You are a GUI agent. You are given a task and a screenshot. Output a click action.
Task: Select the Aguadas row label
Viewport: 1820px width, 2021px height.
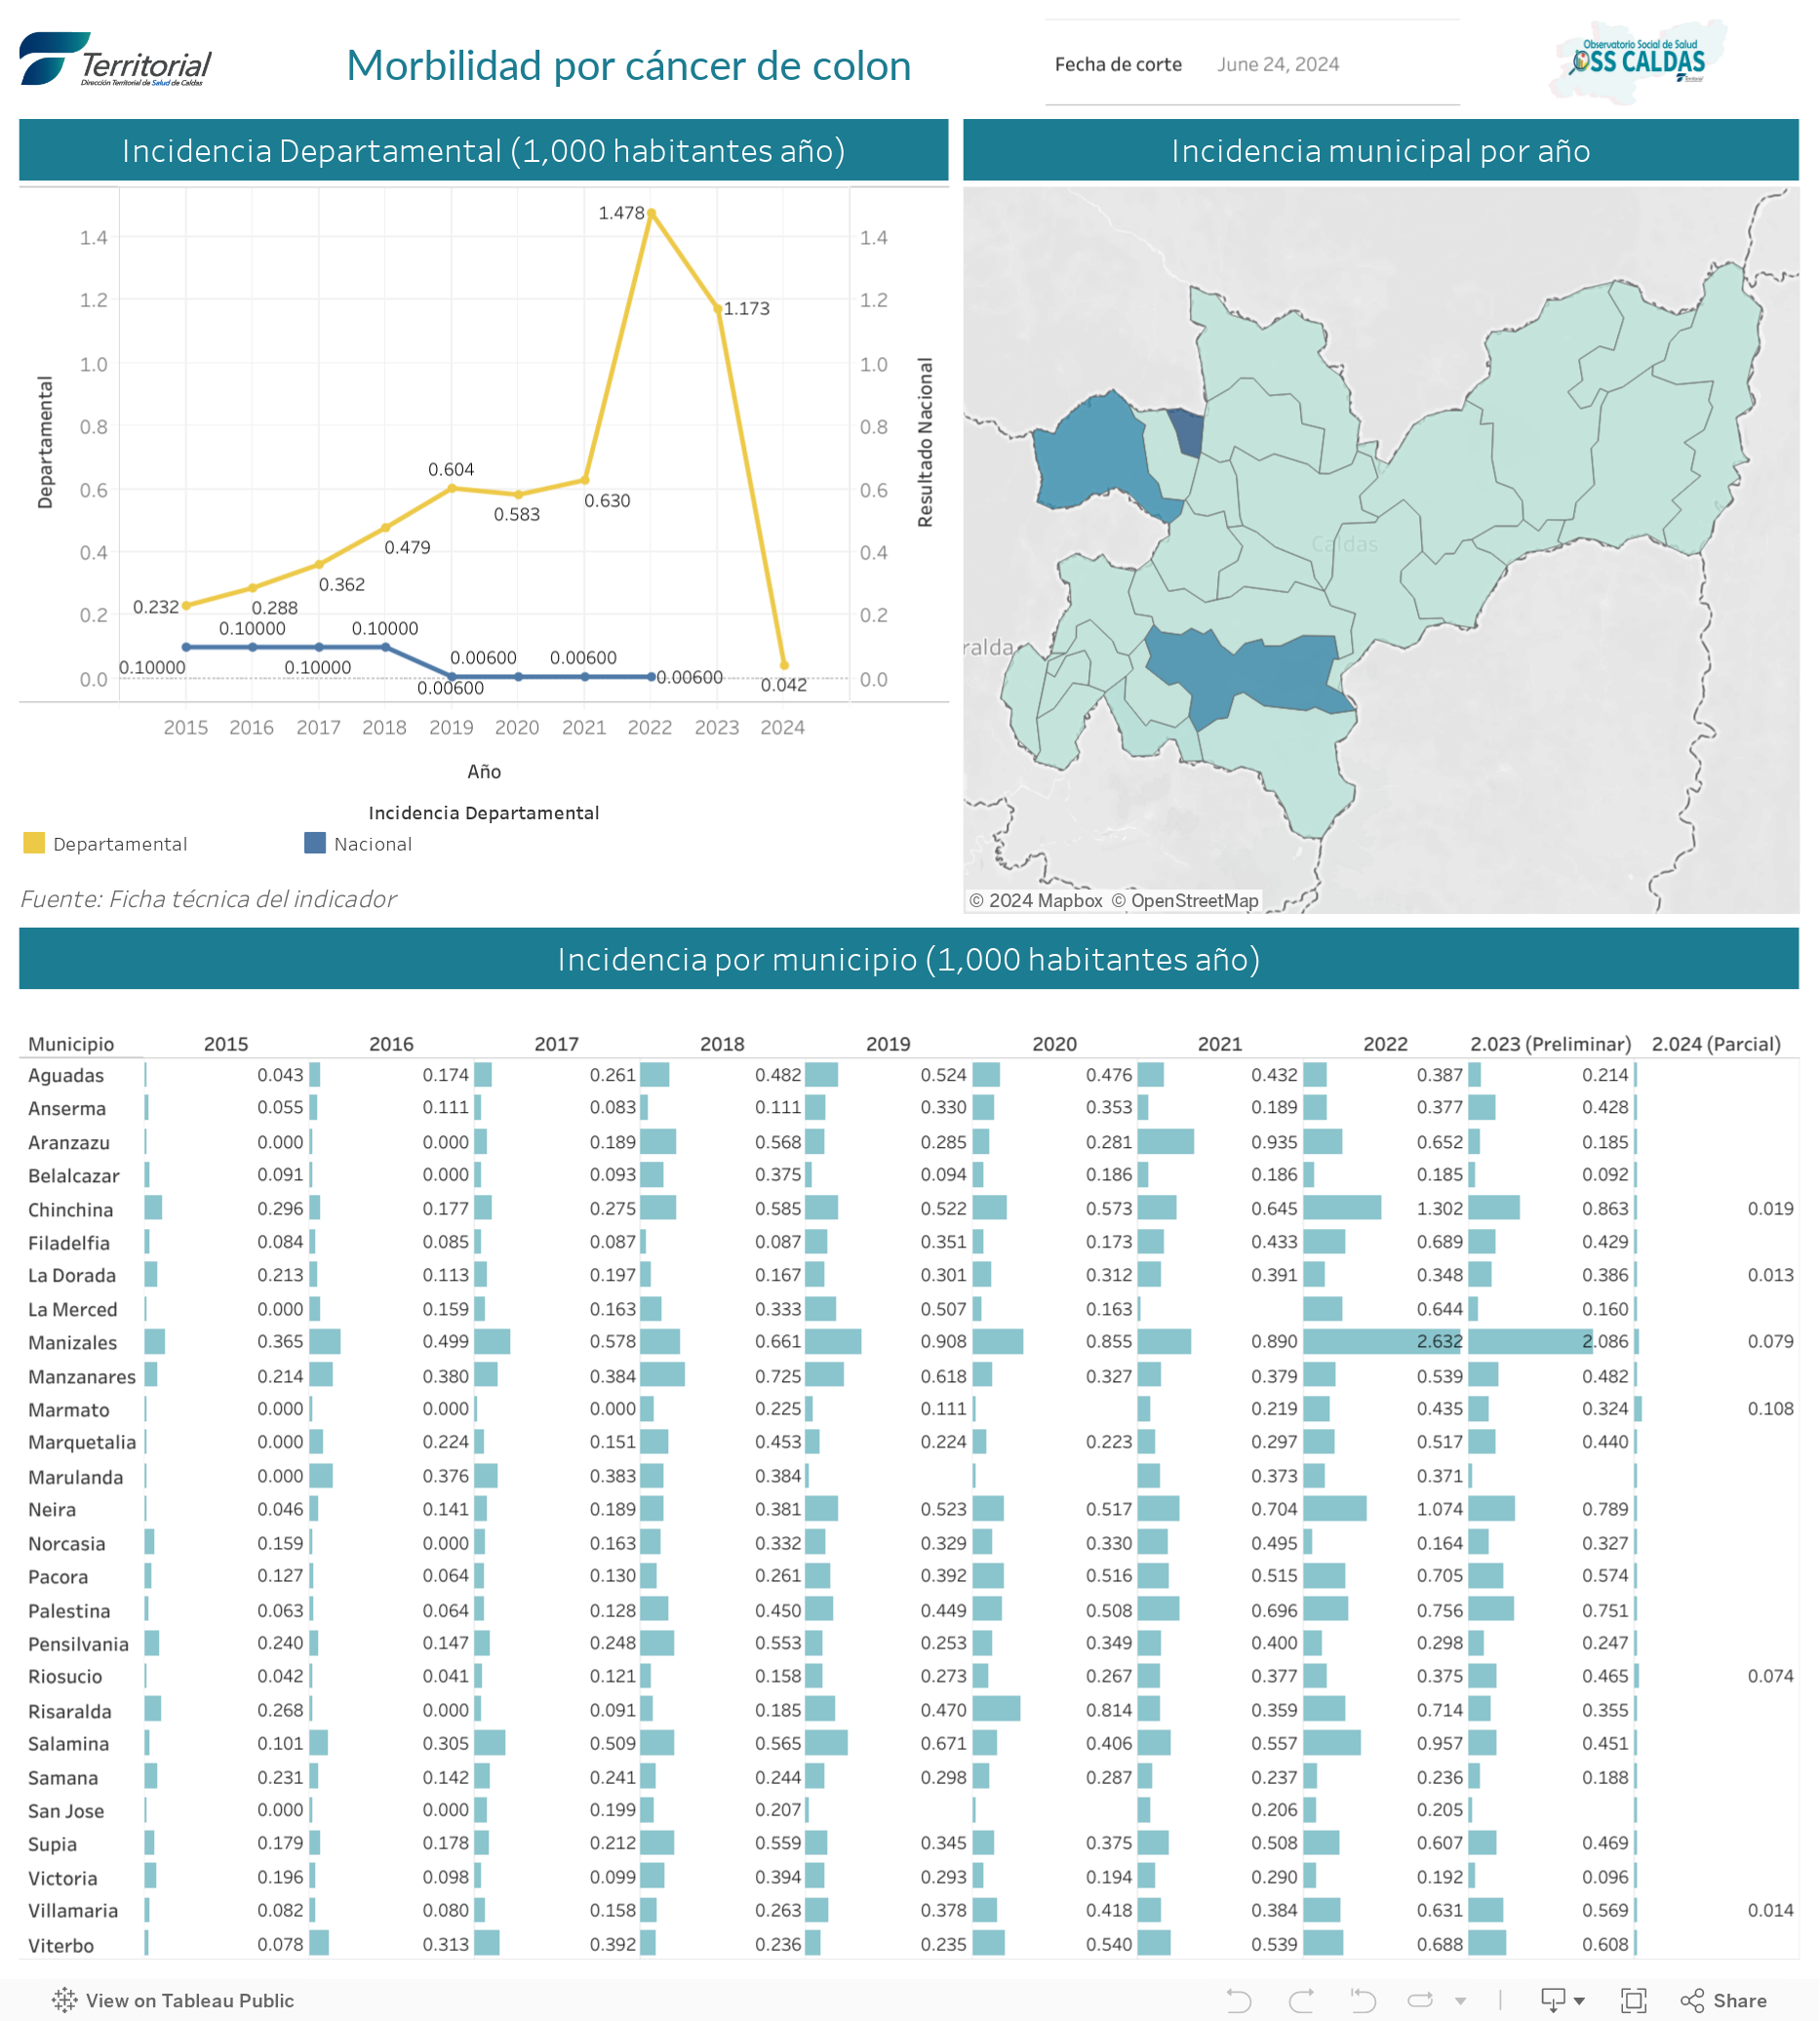click(66, 1075)
